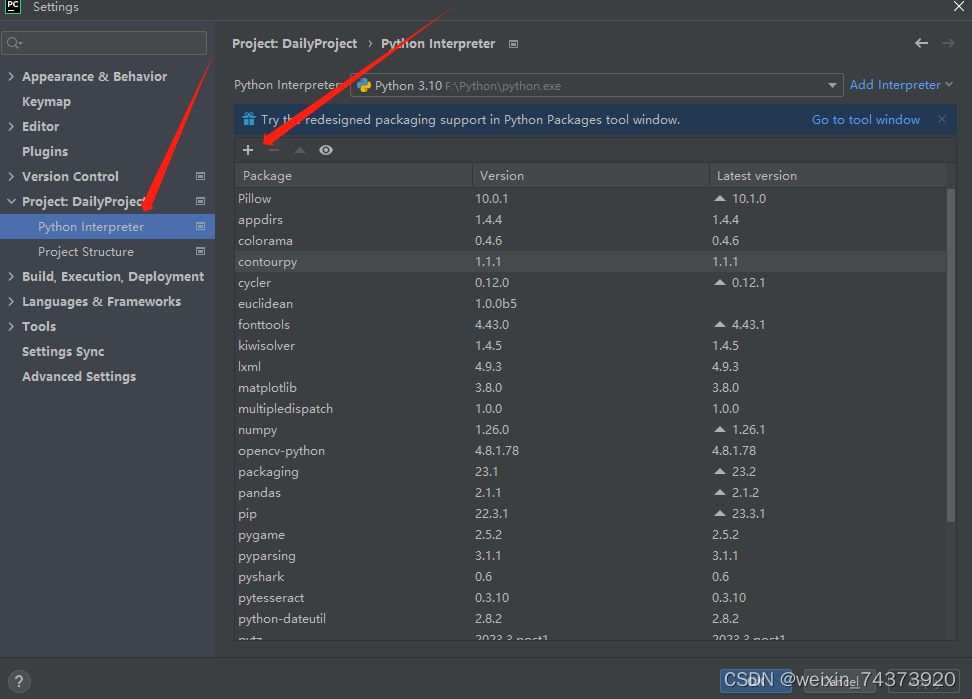This screenshot has width=972, height=699.
Task: Expand the Editor section
Action: [x=11, y=126]
